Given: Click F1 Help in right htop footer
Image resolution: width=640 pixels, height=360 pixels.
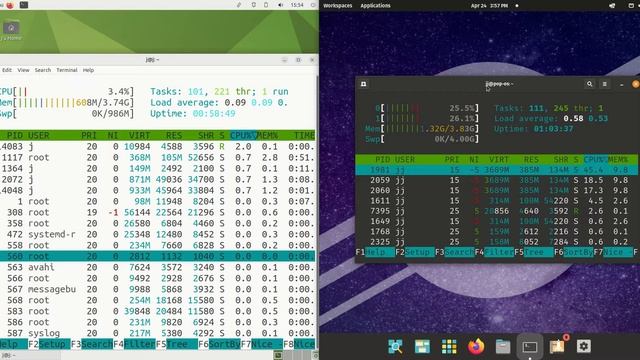Looking at the screenshot, I should [375, 252].
